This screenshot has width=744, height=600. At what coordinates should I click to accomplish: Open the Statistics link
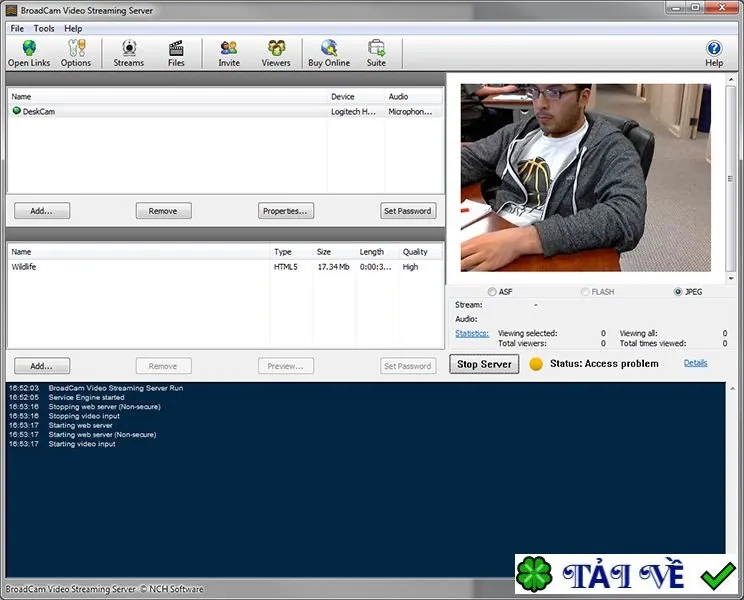(x=472, y=333)
